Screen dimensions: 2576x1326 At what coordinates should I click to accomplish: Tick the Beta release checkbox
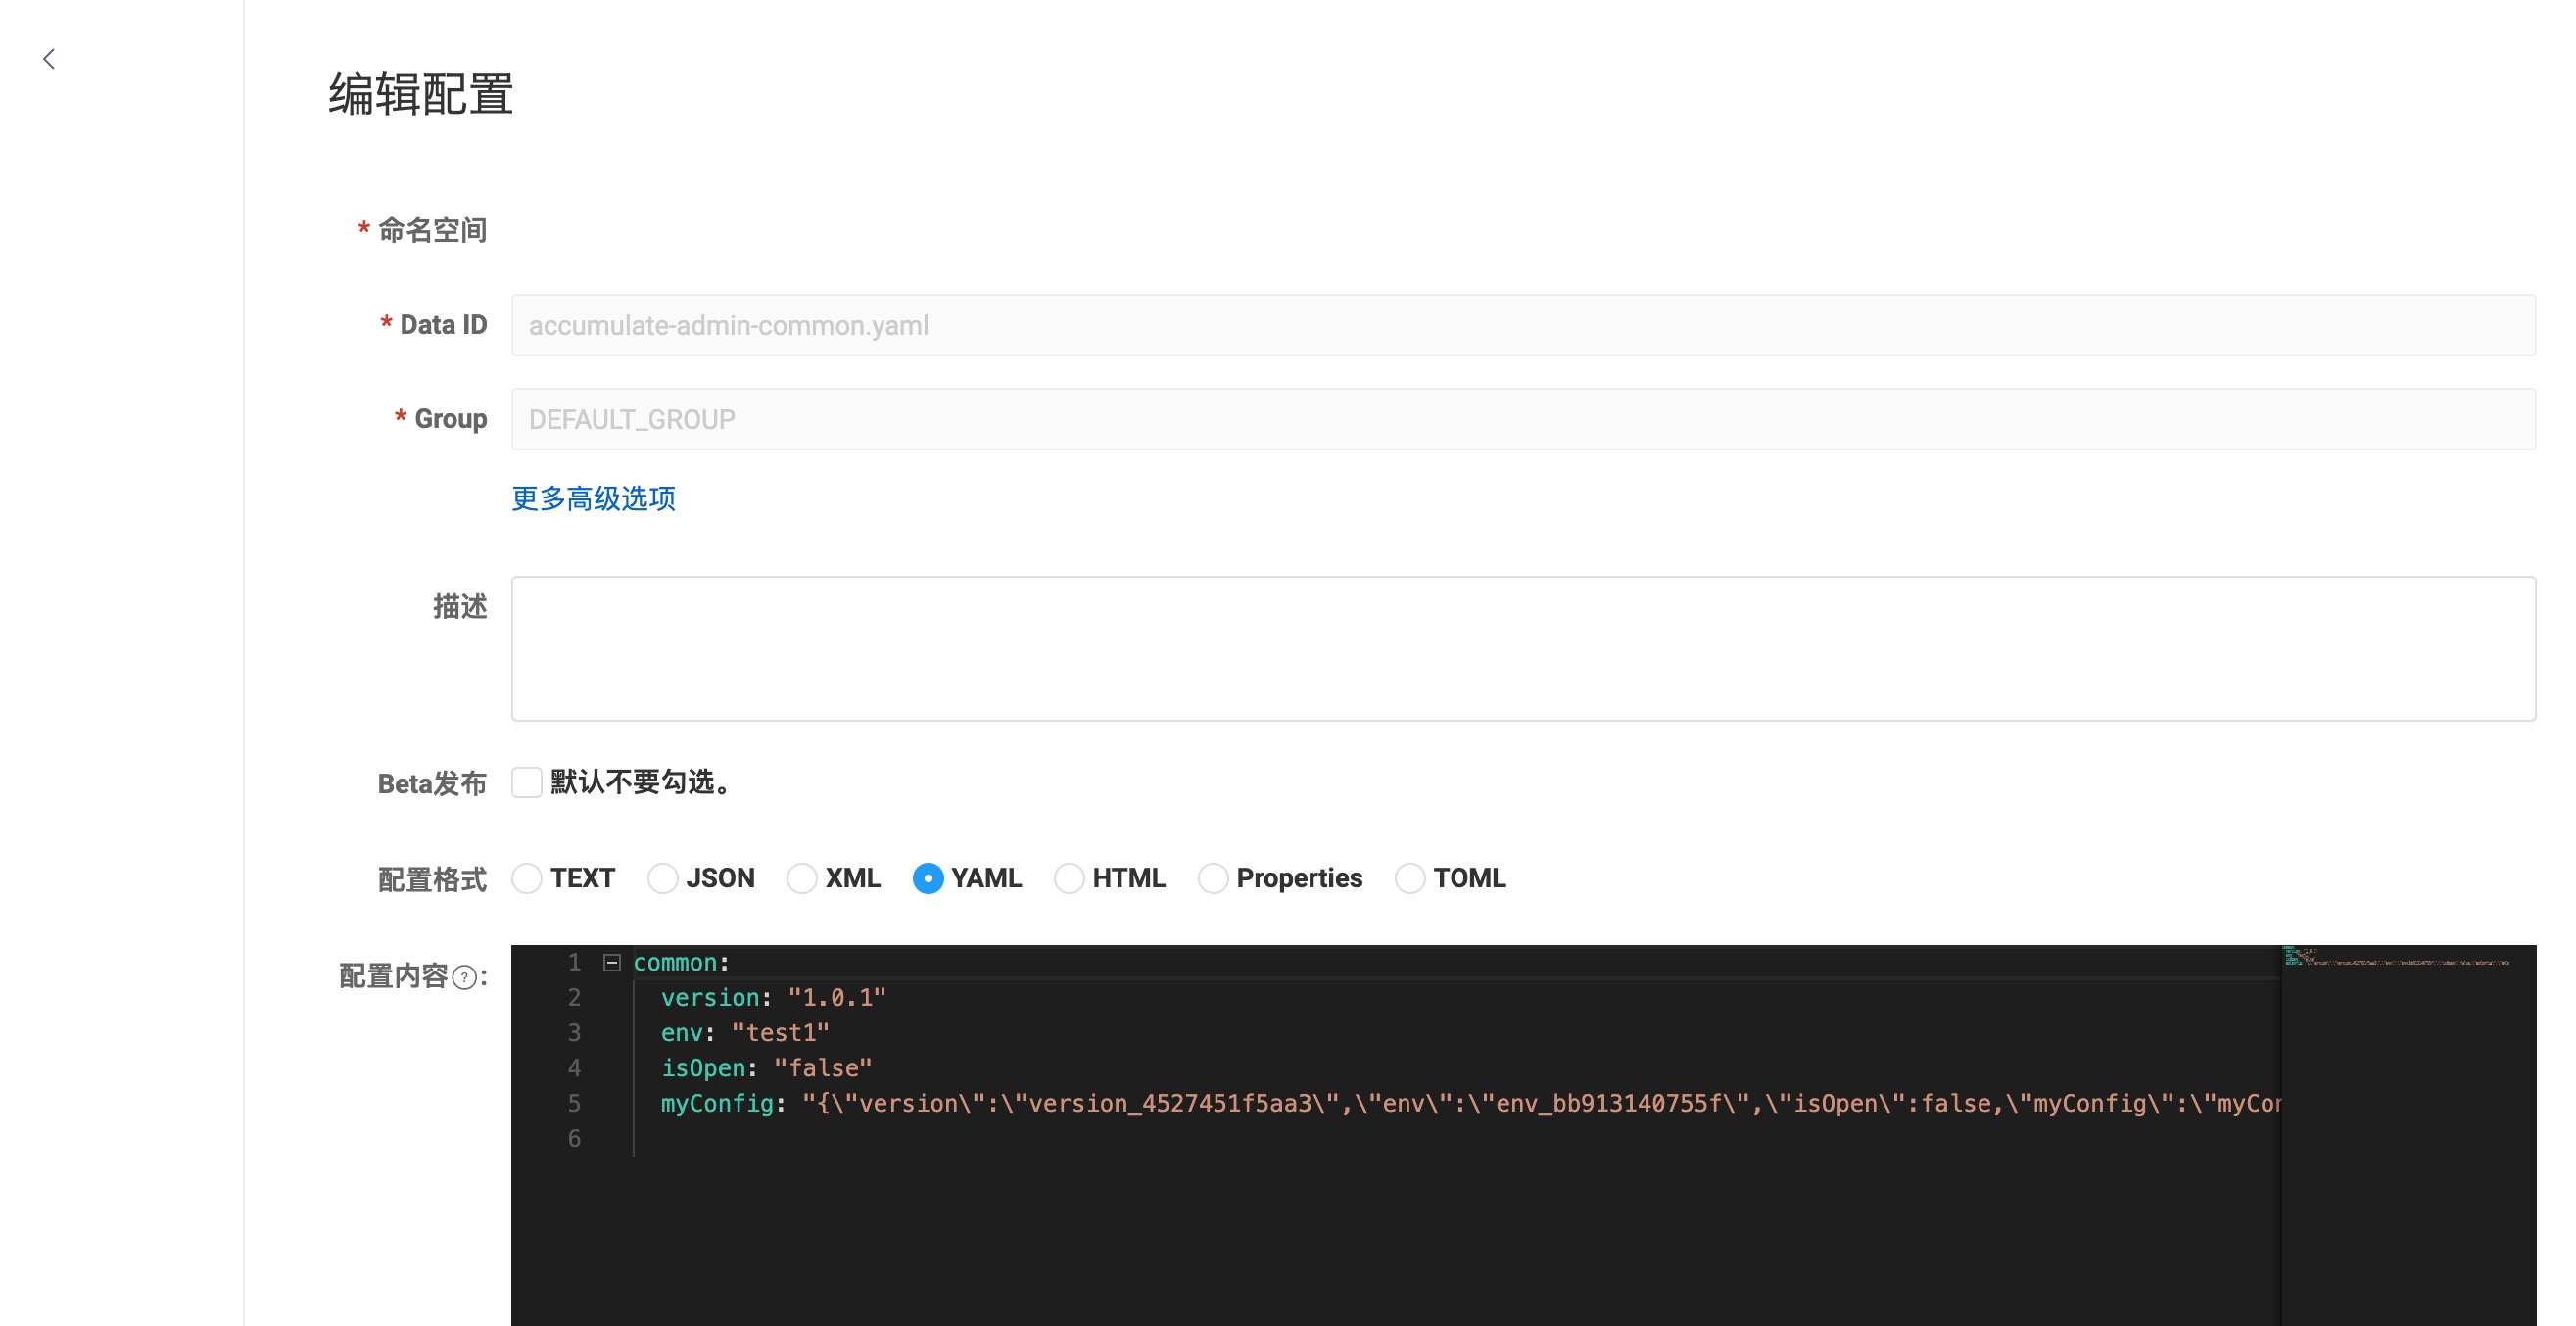[x=527, y=782]
